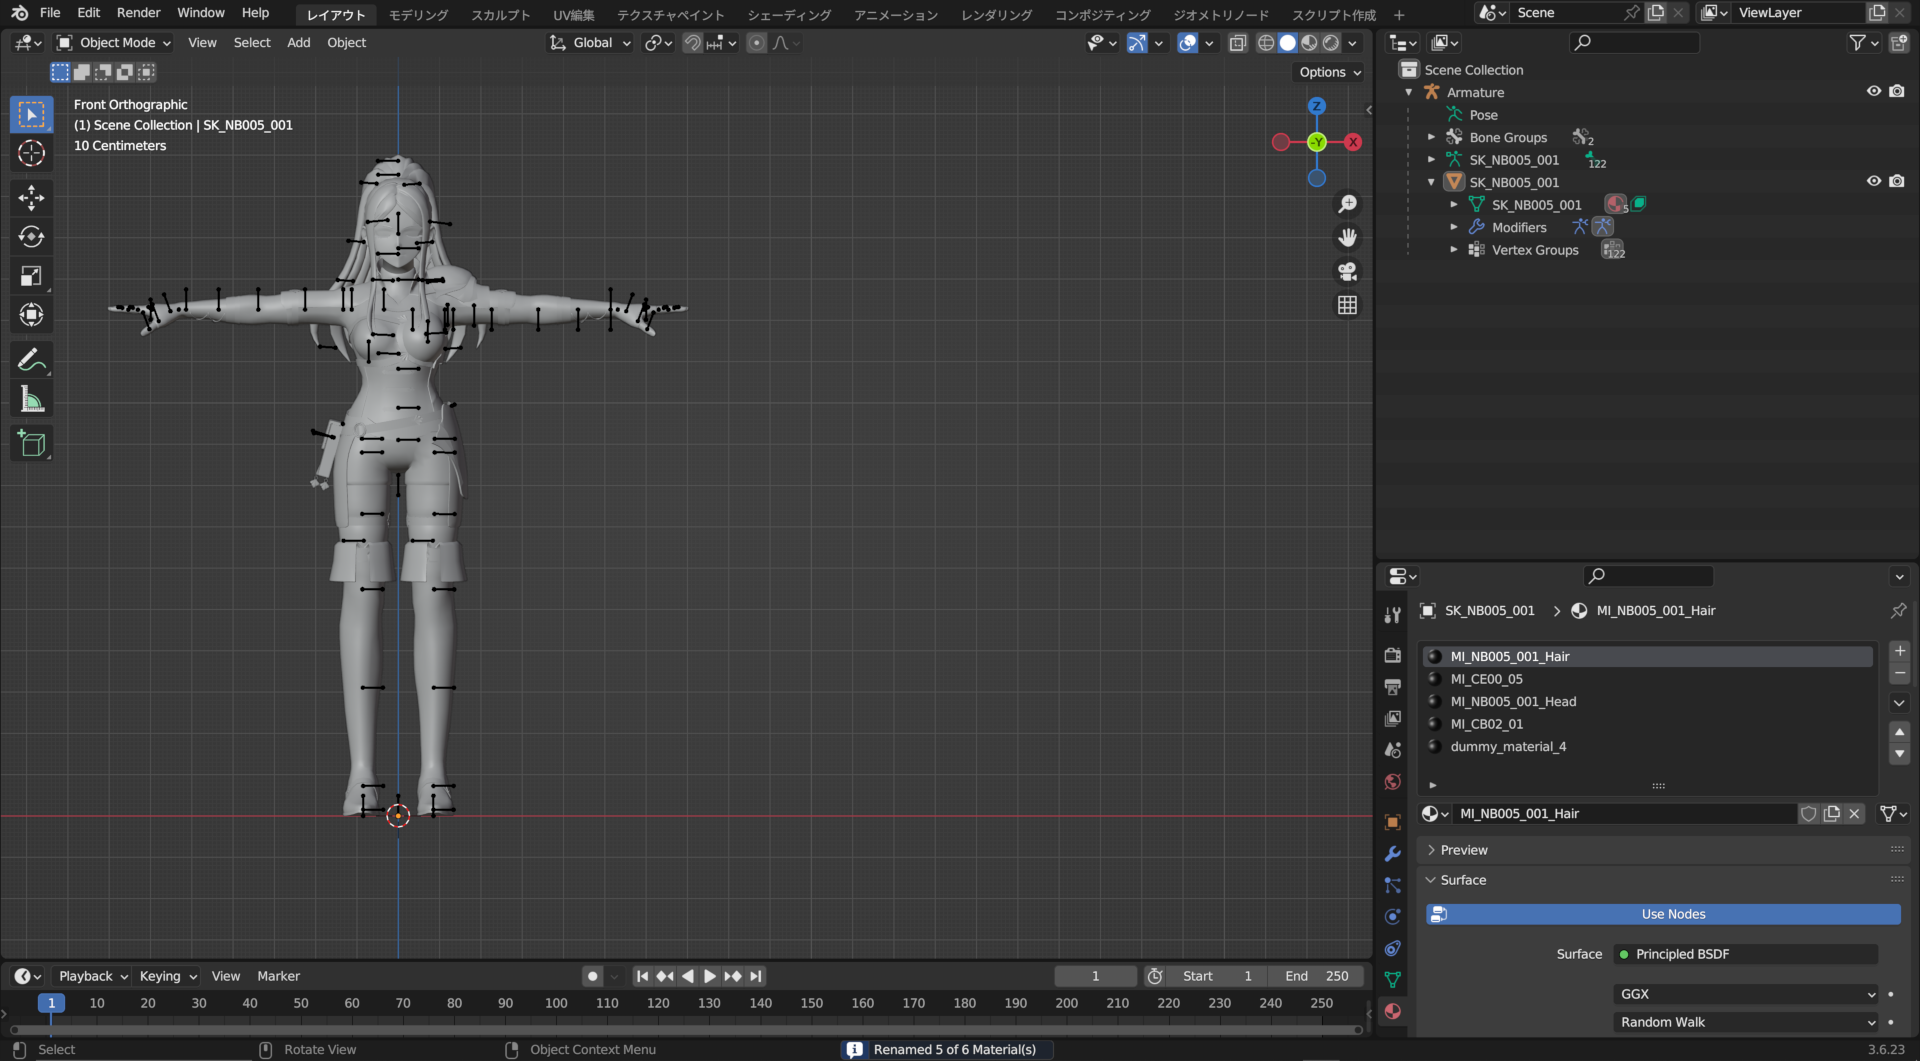Select MI_CB02_01 material slot
This screenshot has height=1061, width=1920.
coord(1648,725)
